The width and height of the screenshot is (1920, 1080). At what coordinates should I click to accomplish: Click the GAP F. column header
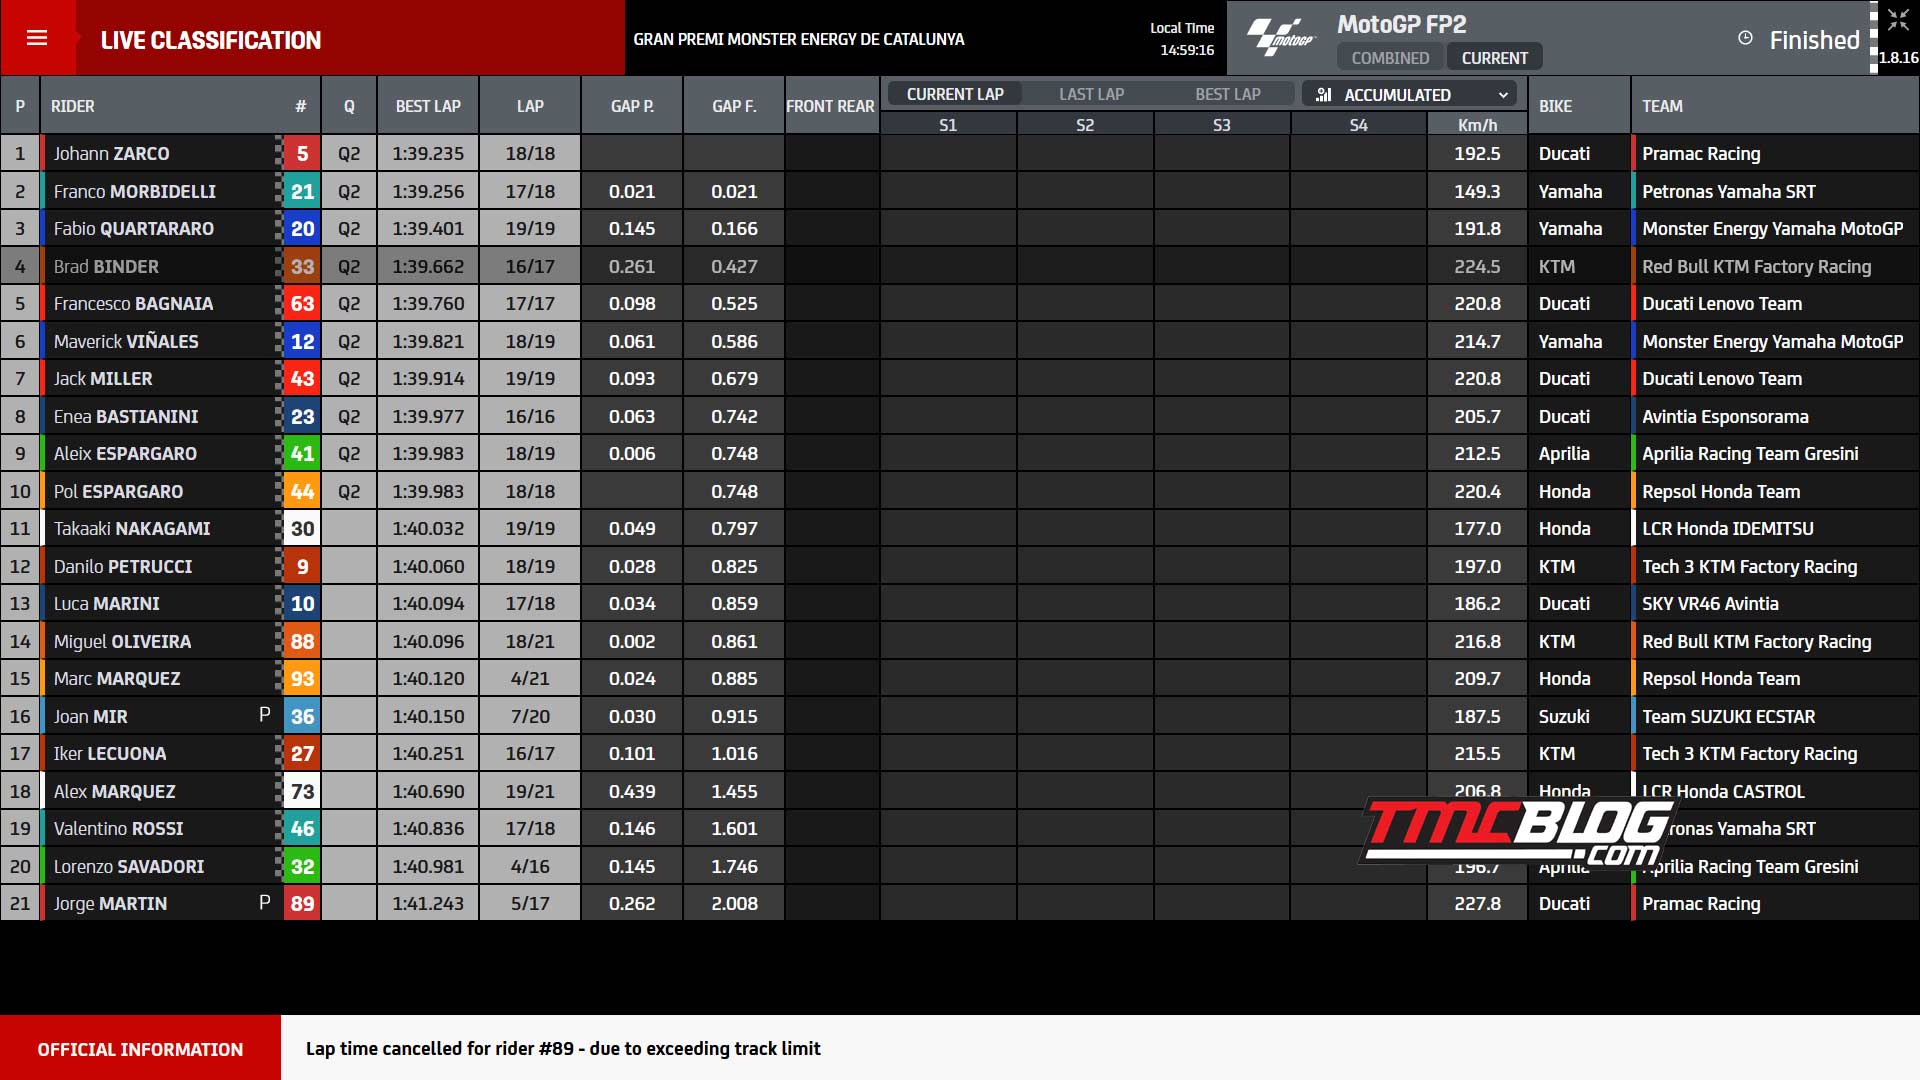[x=734, y=106]
